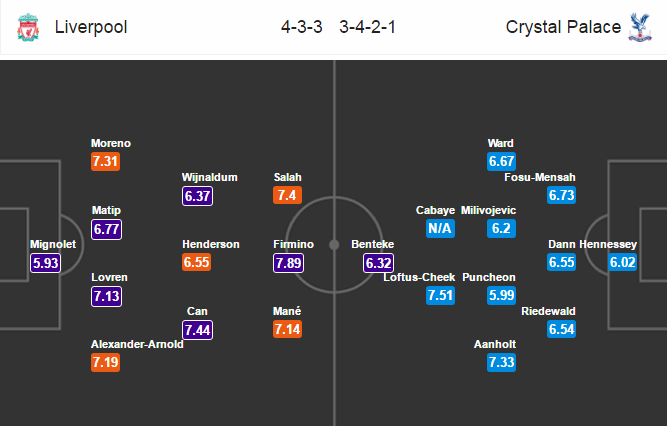Click Alexander-Arnold's 7.19 rating box
This screenshot has height=426, width=667.
[105, 362]
